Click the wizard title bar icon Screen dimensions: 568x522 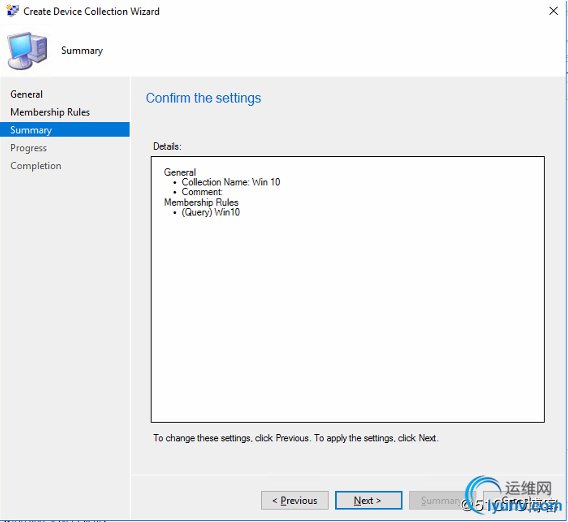[x=12, y=11]
